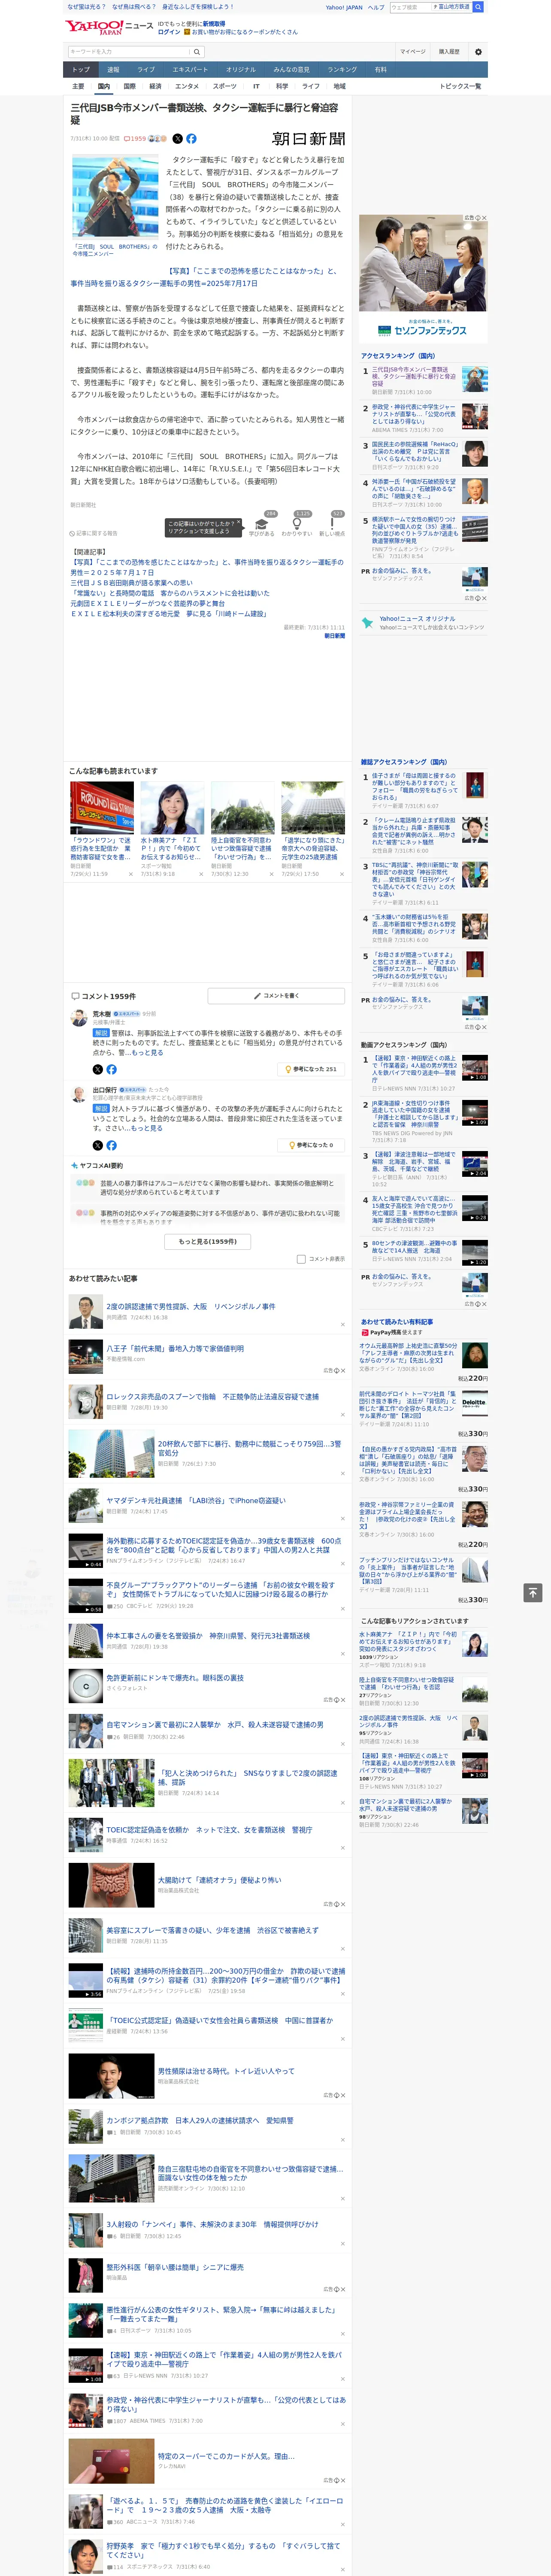Open the エキスパート tab

(190, 70)
